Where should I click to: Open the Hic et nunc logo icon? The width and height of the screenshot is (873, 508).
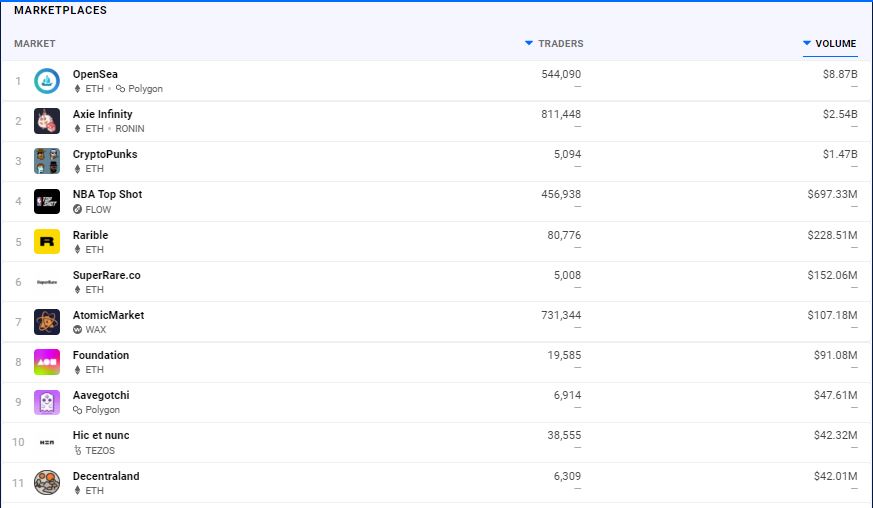point(47,442)
